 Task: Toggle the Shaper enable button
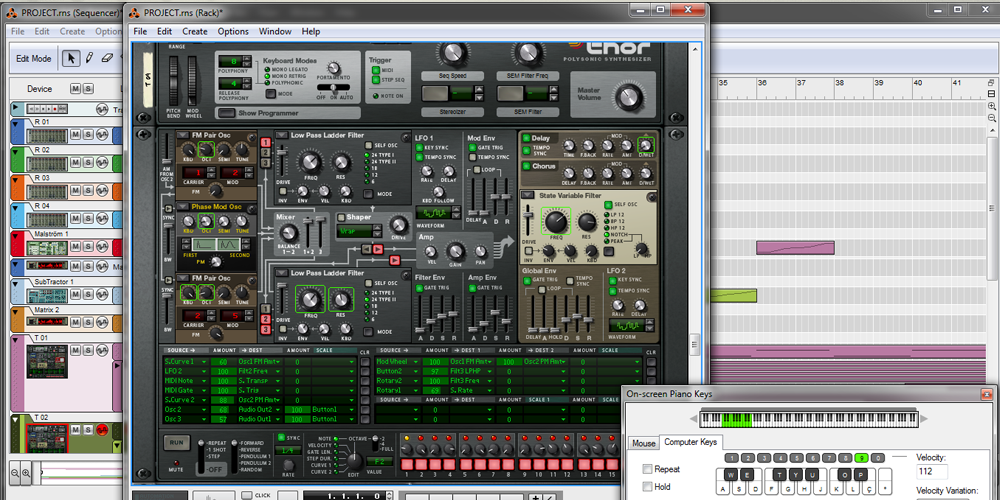pyautogui.click(x=341, y=217)
